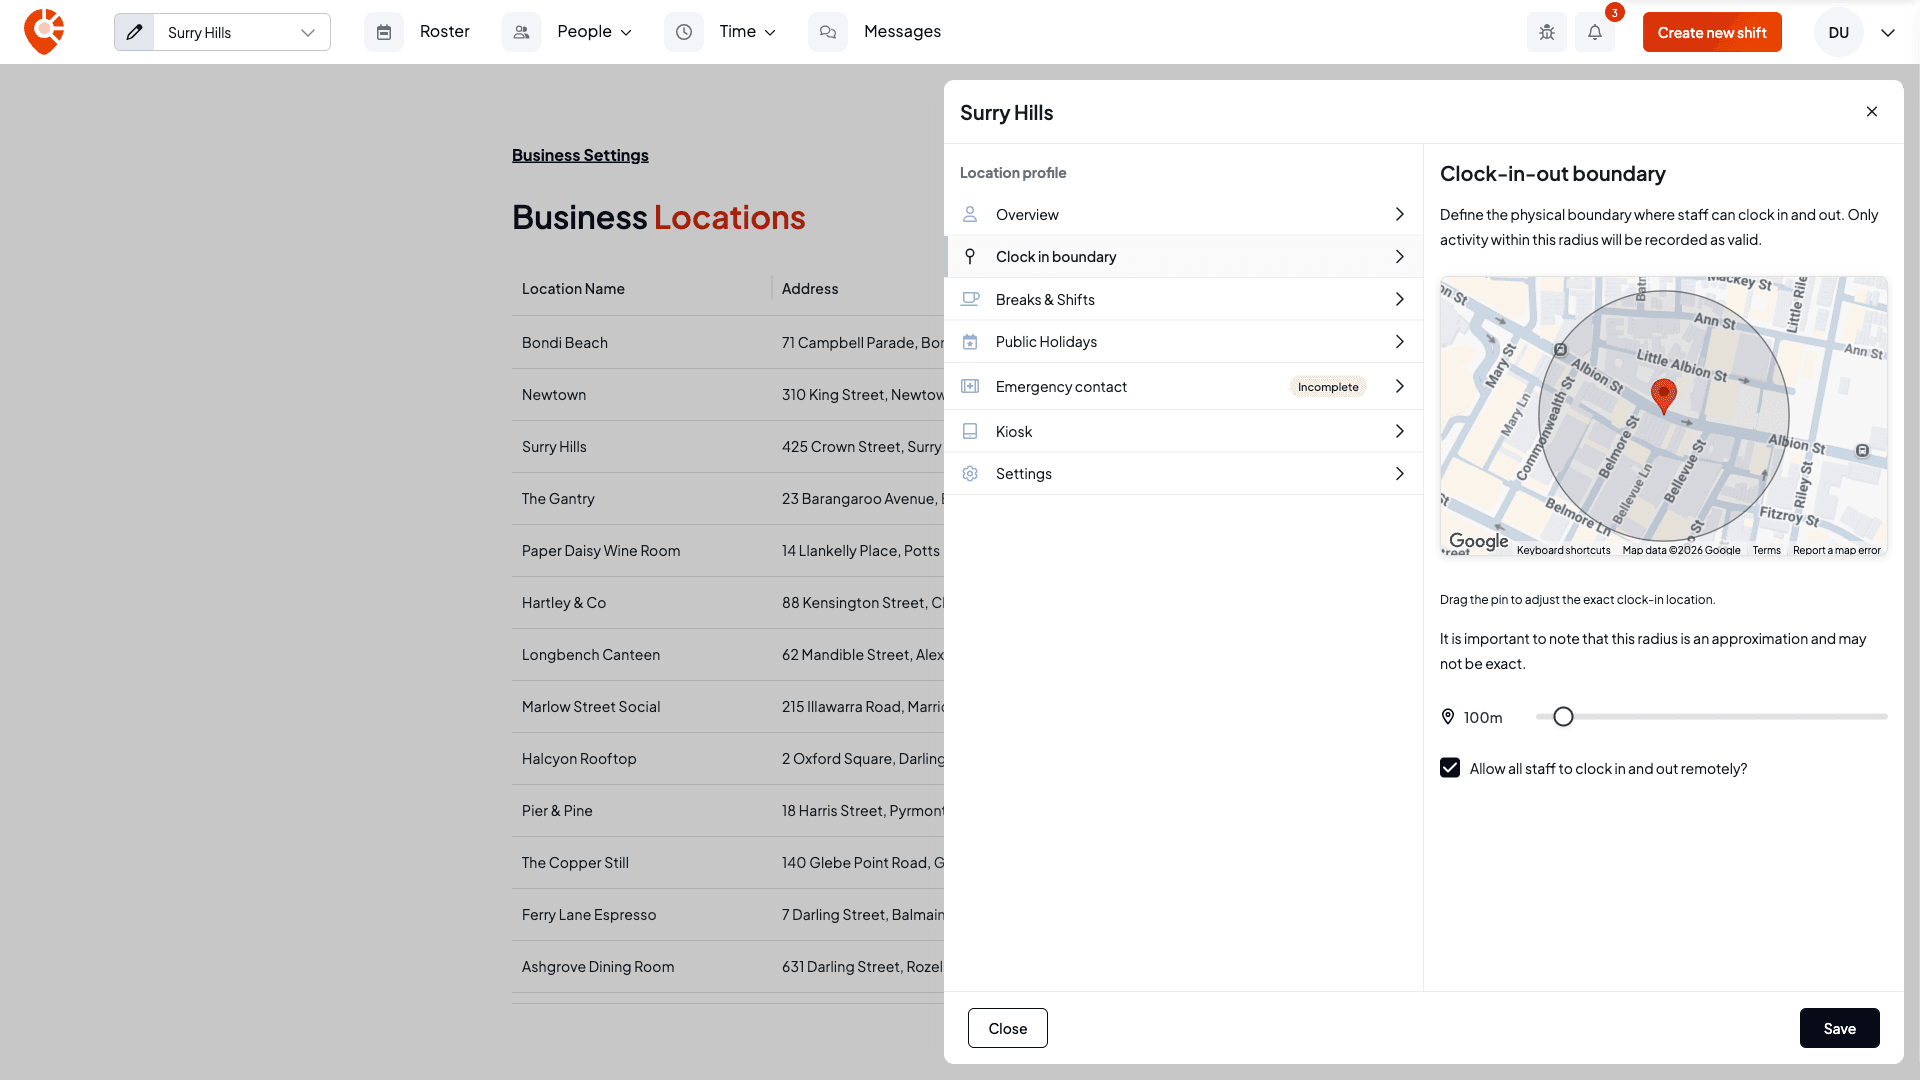Uncheck allow staff to clock in remotely
This screenshot has height=1080, width=1920.
pos(1450,768)
